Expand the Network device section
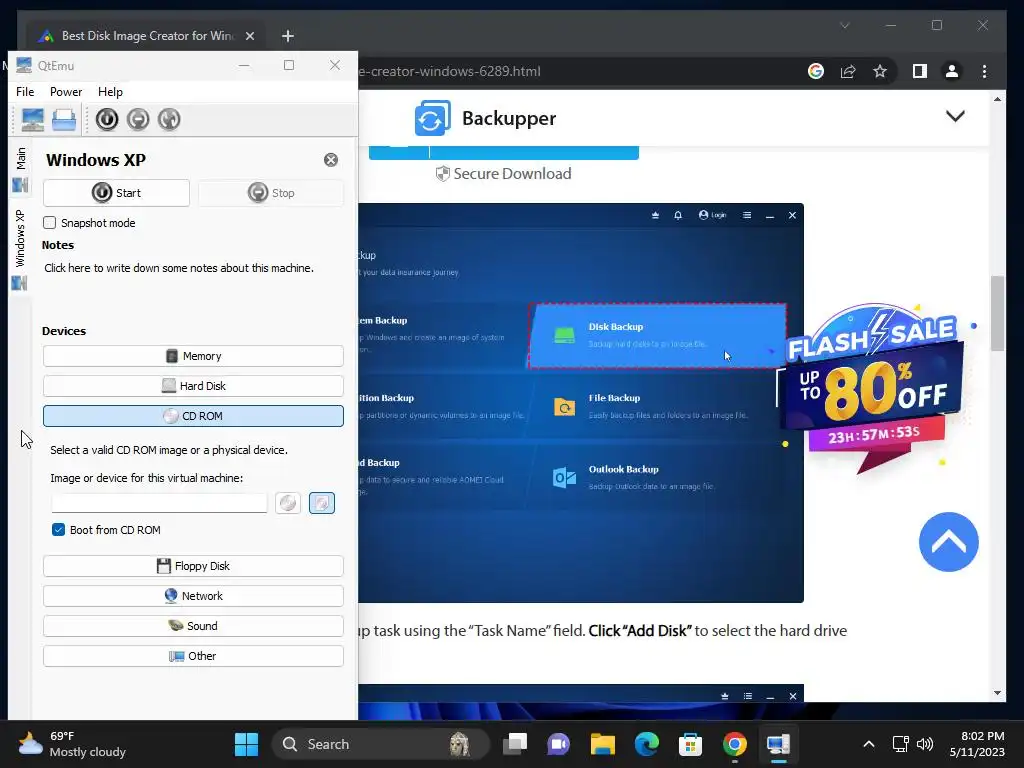 point(193,596)
